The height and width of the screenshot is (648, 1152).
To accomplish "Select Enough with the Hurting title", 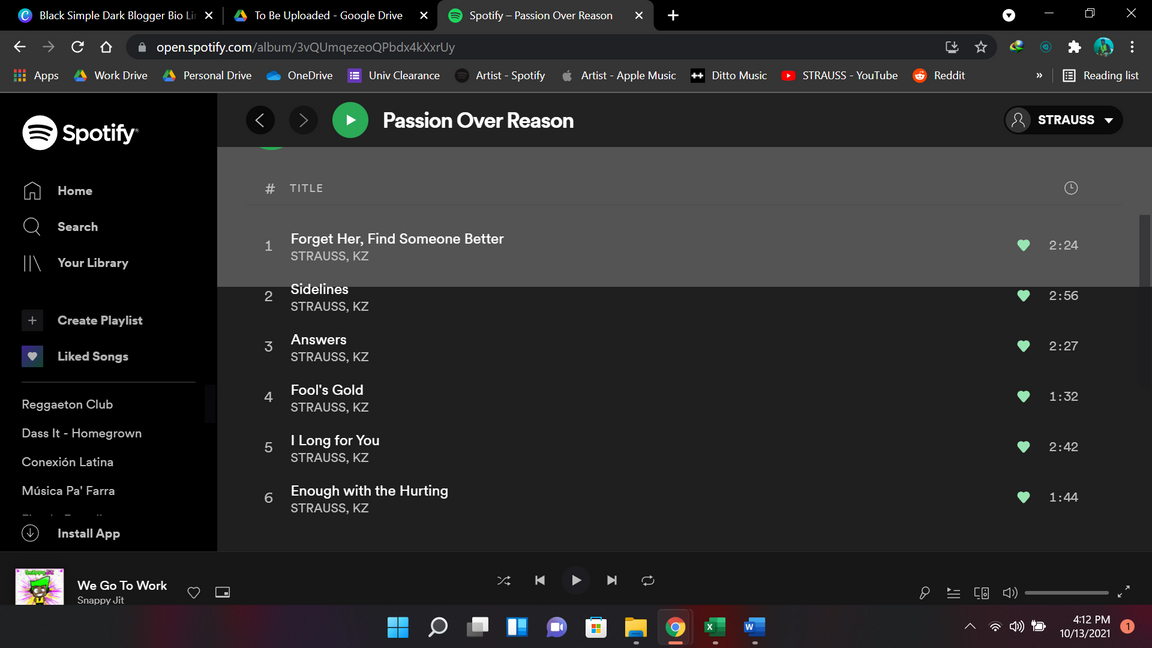I will click(369, 491).
